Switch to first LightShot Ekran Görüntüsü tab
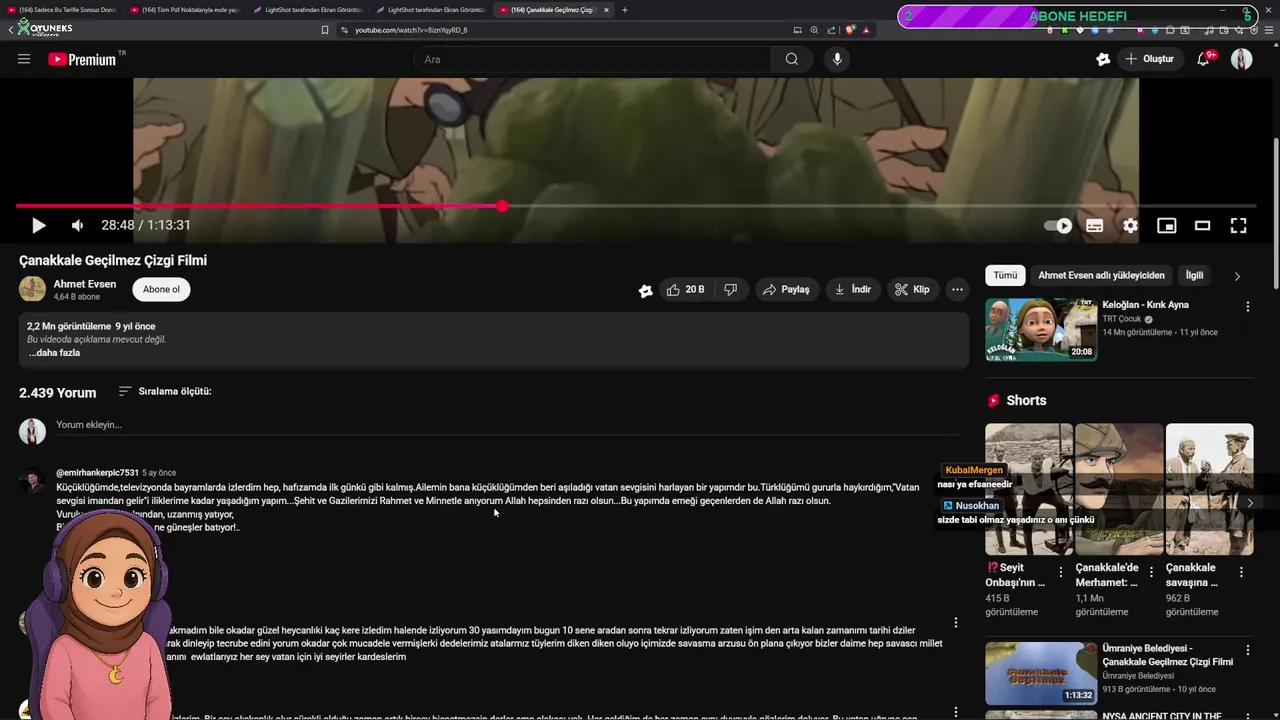Screen dimensions: 1280x720 point(308,10)
